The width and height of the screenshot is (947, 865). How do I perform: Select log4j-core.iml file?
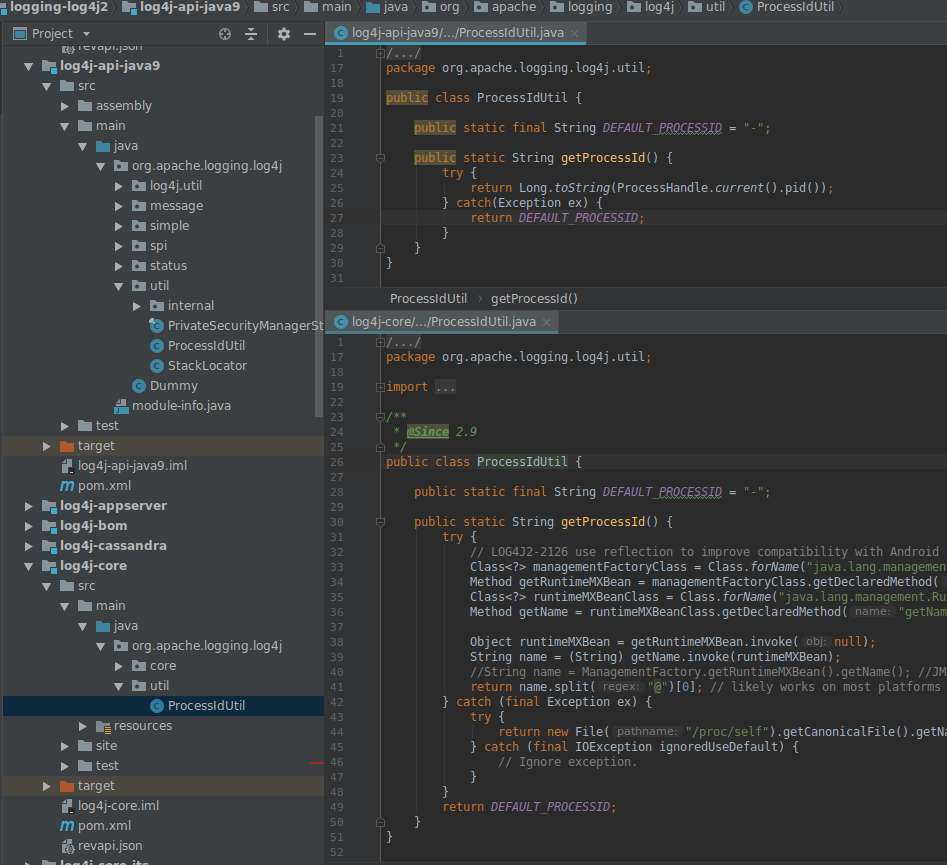(110, 806)
